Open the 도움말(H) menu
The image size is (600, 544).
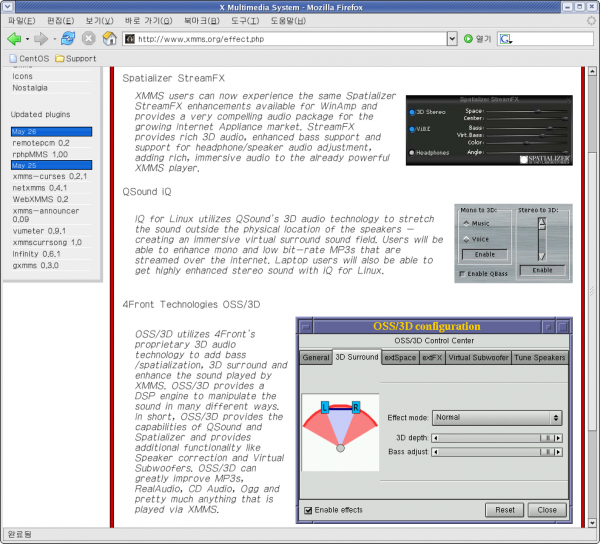pos(288,21)
